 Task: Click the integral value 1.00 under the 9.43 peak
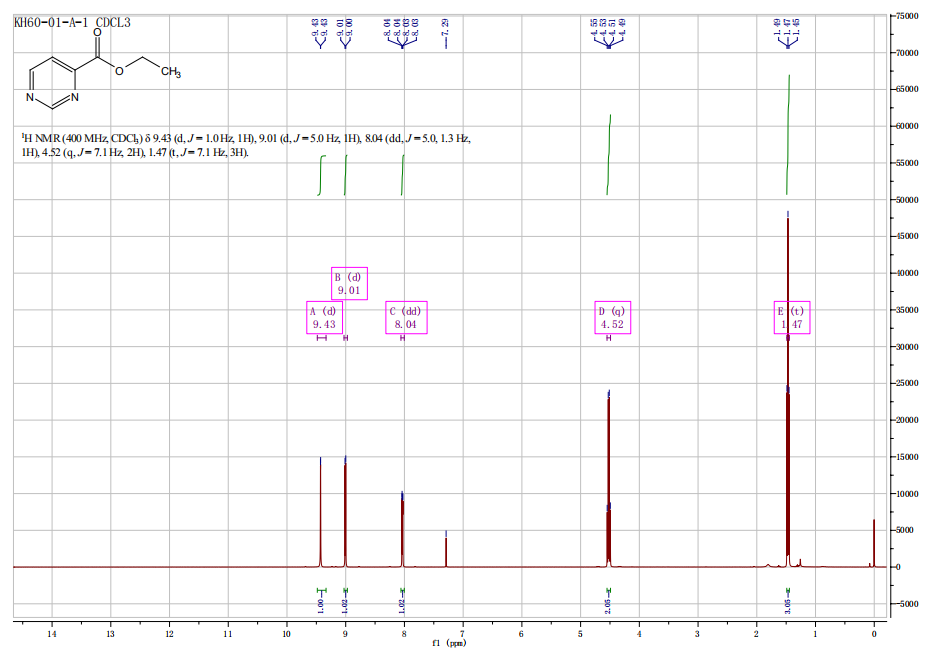(x=321, y=604)
